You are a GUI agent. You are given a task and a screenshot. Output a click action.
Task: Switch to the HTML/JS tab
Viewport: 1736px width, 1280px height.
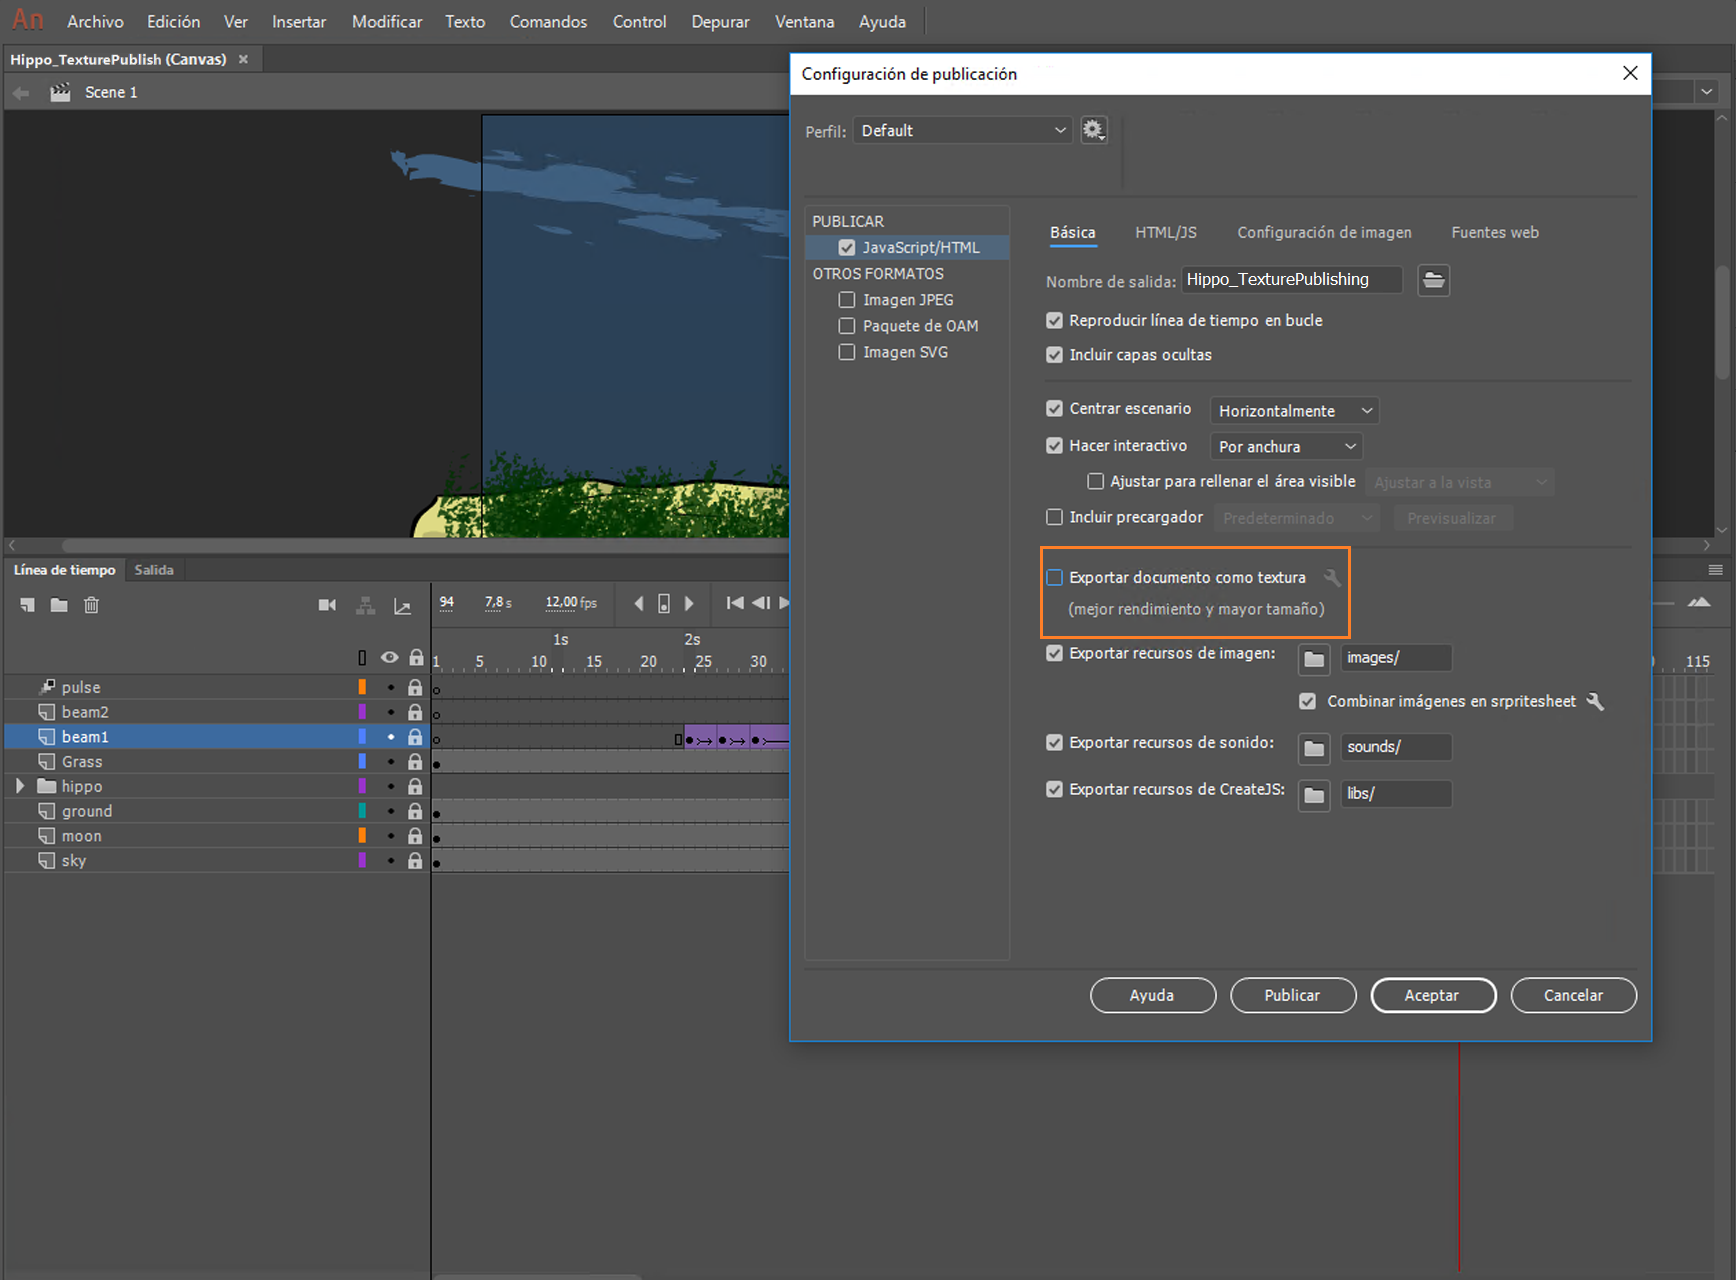pos(1165,232)
